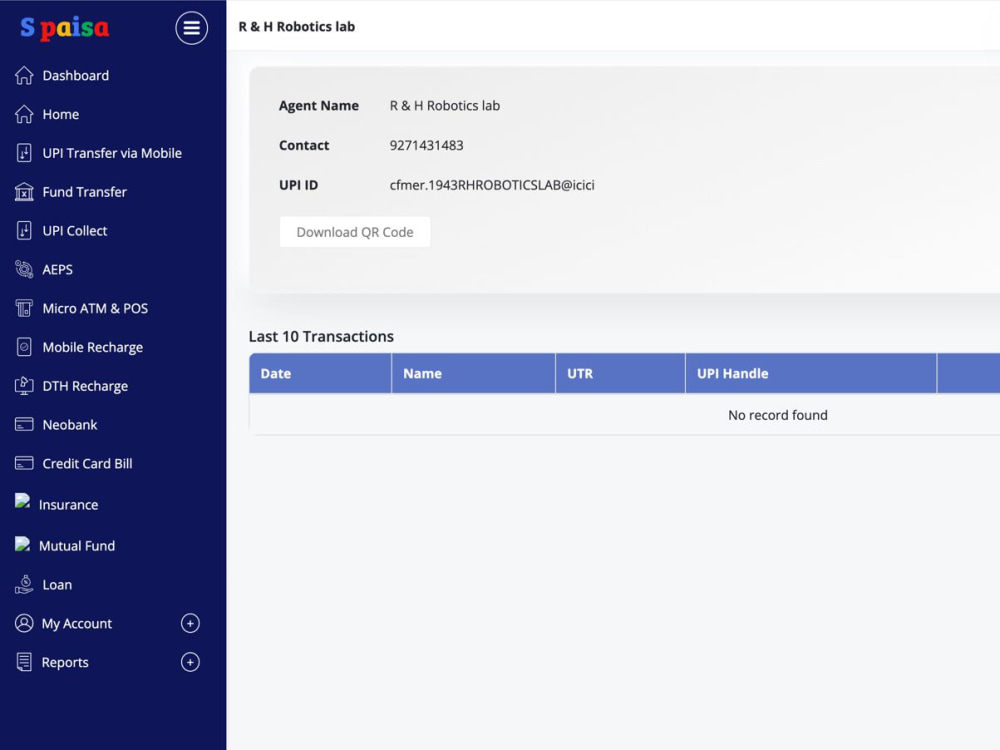Image resolution: width=1000 pixels, height=750 pixels.
Task: Click the Insurance image icon
Action: [x=22, y=501]
